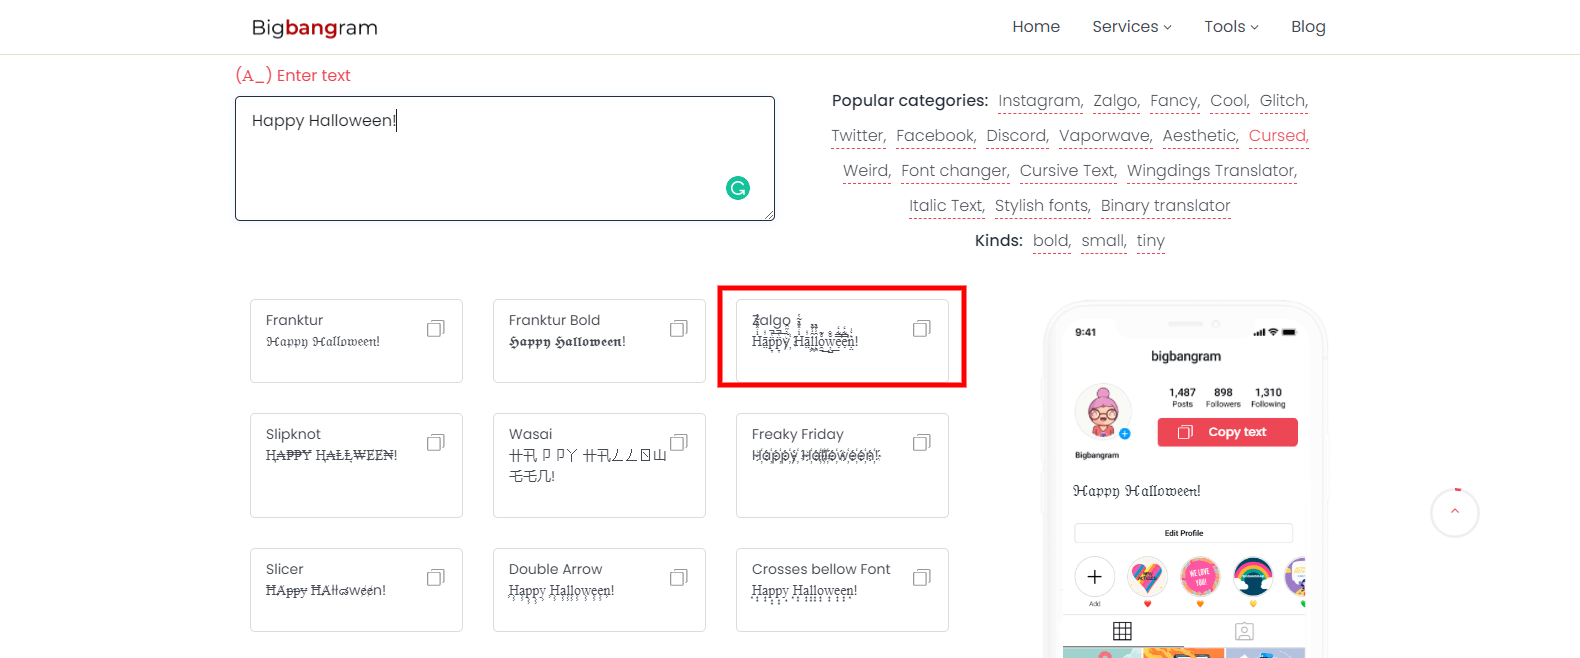Copy the Wasai font text
The width and height of the screenshot is (1580, 658).
[x=679, y=443]
